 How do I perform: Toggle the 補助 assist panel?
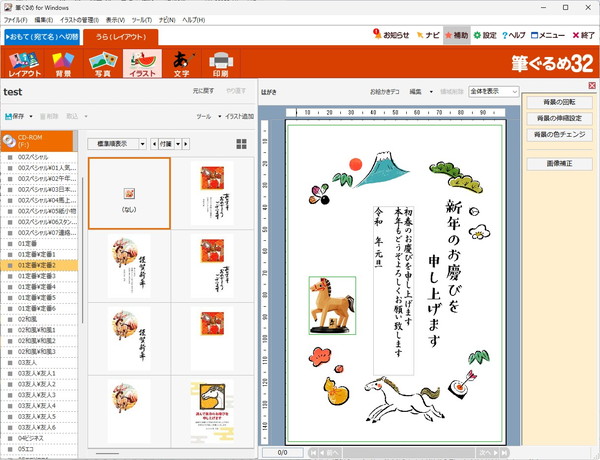coord(455,35)
